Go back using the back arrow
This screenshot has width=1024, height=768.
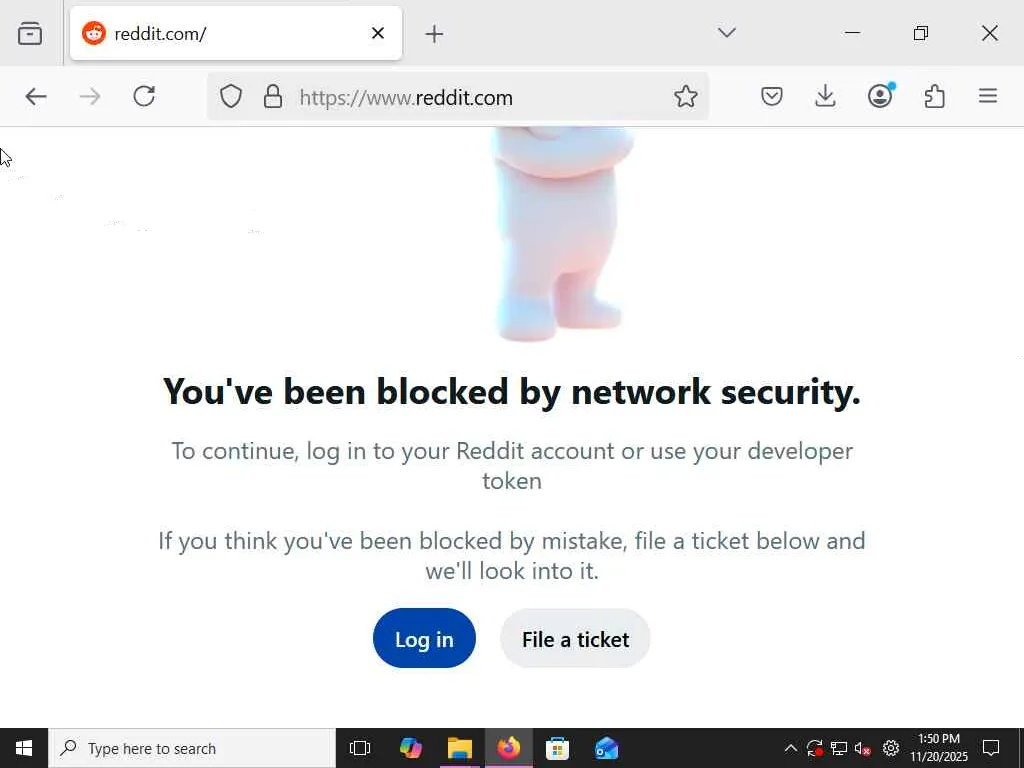click(x=36, y=96)
